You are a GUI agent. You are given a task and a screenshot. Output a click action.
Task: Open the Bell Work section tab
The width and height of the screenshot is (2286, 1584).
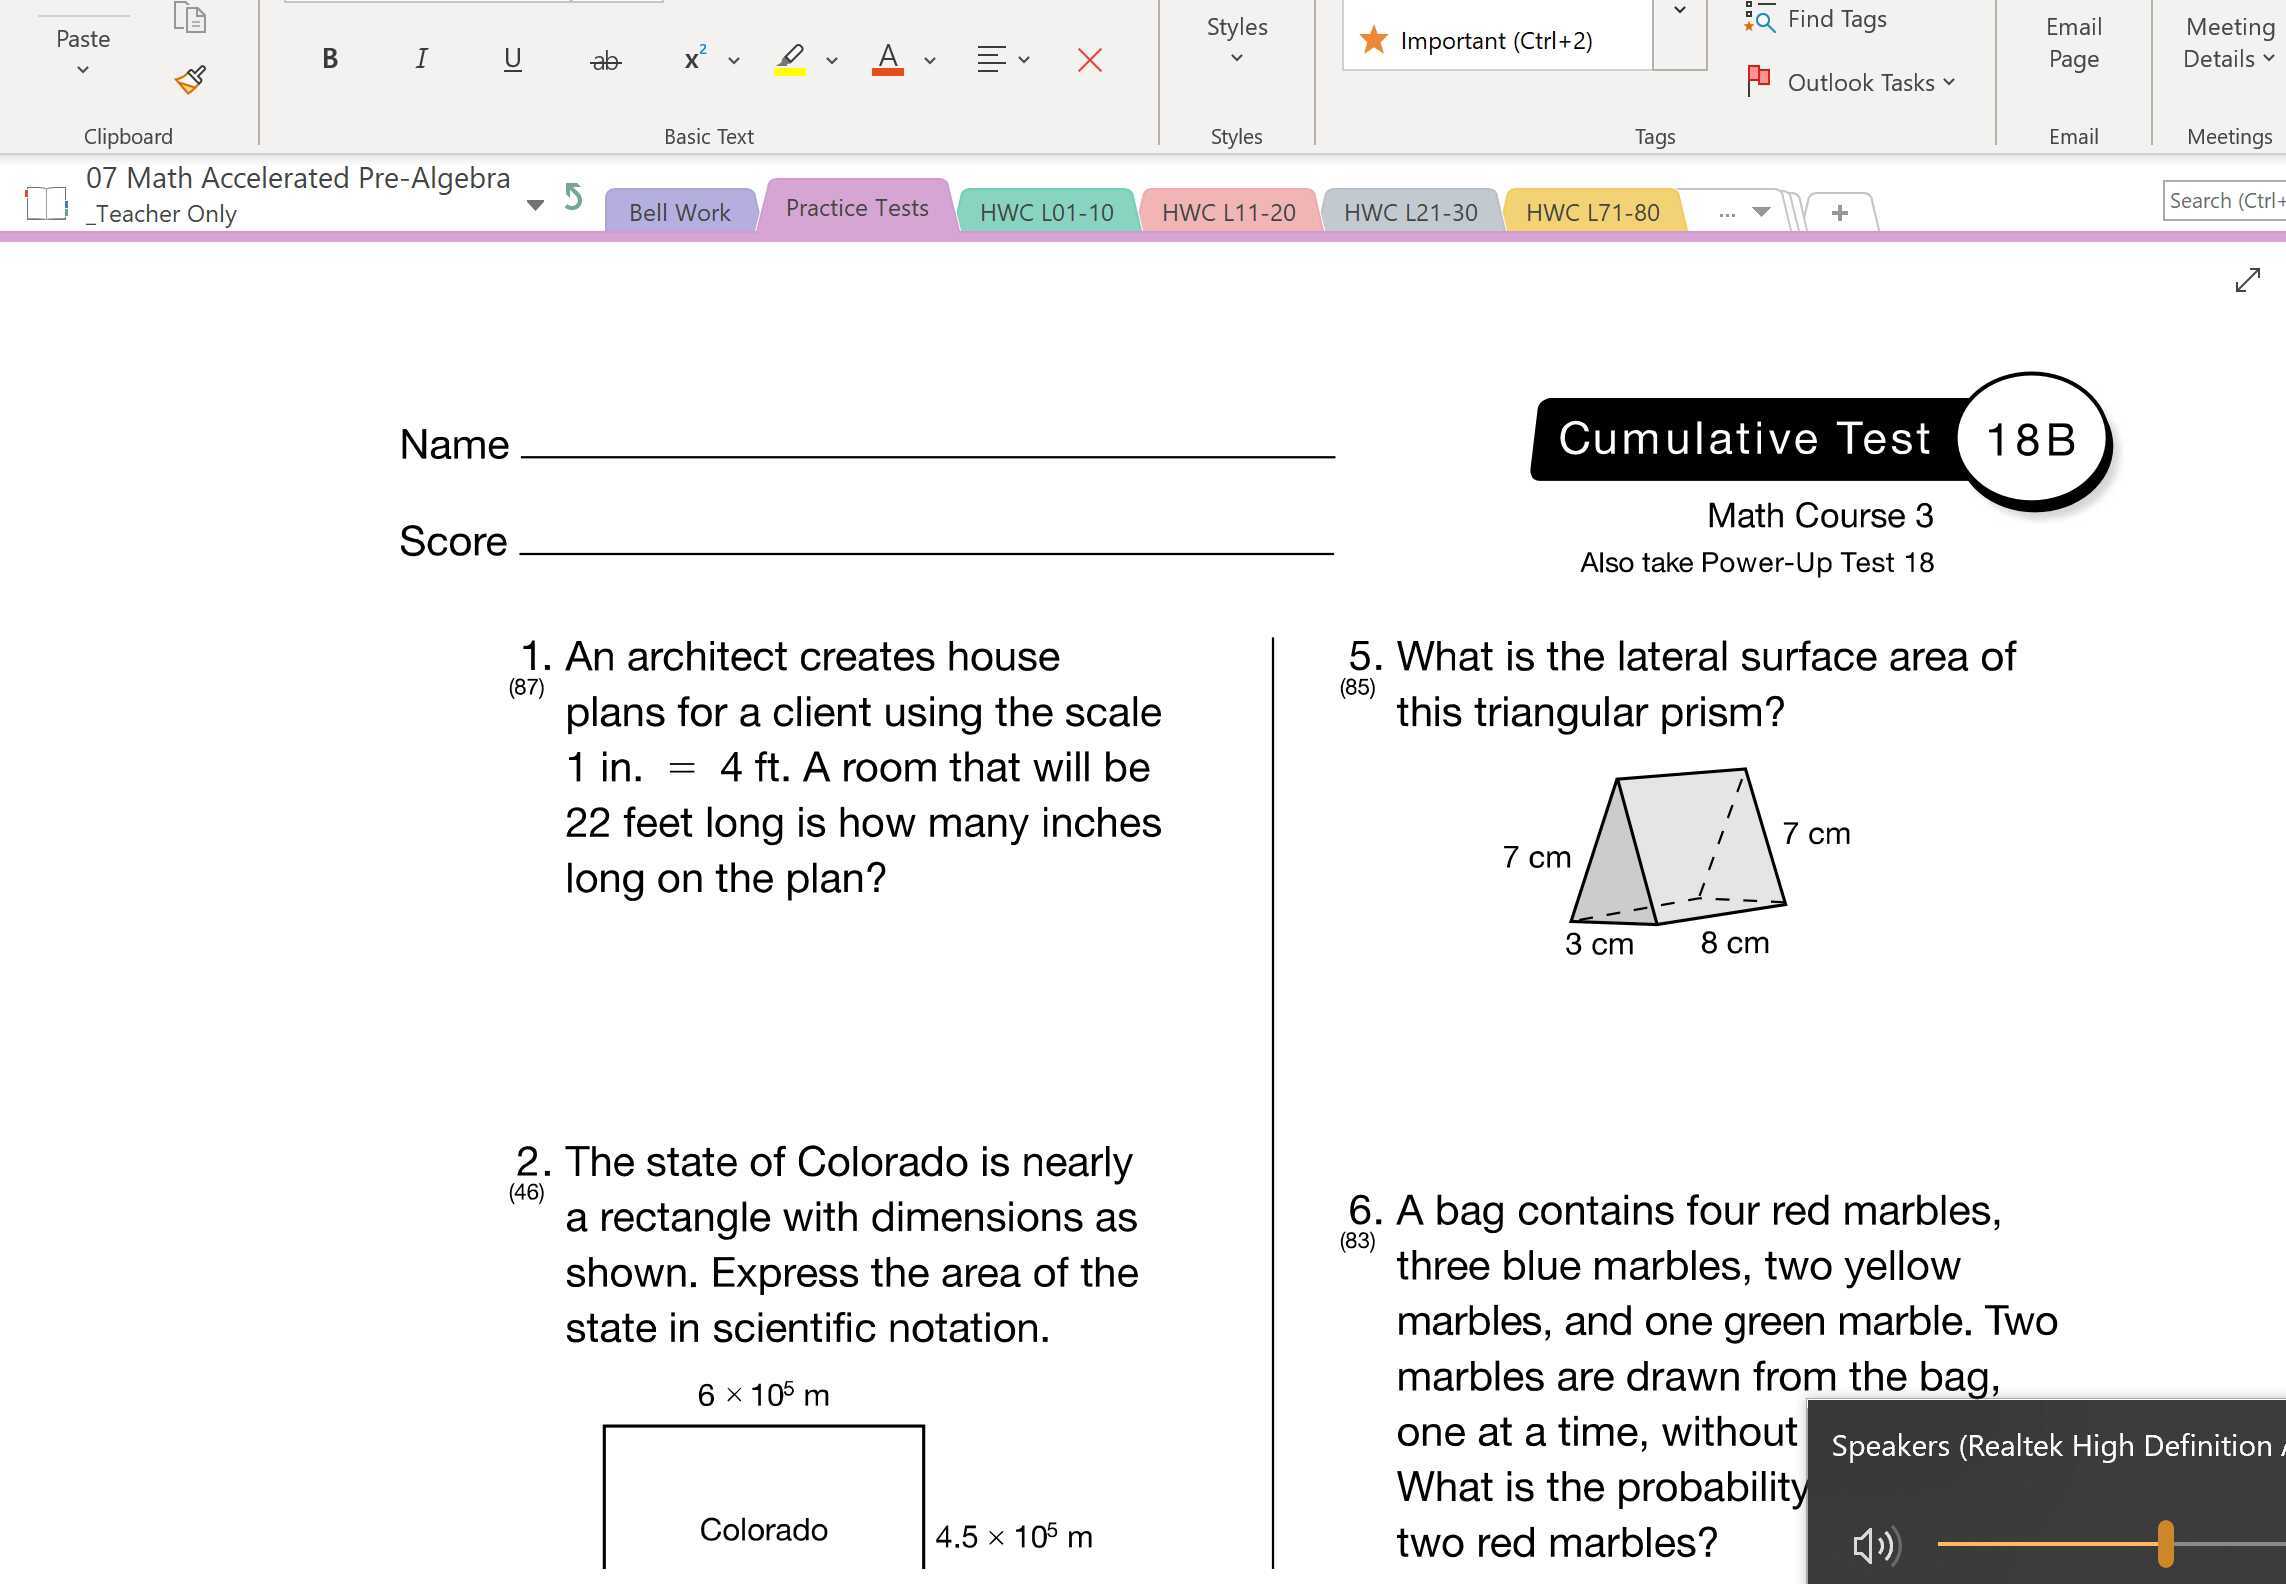pyautogui.click(x=679, y=212)
